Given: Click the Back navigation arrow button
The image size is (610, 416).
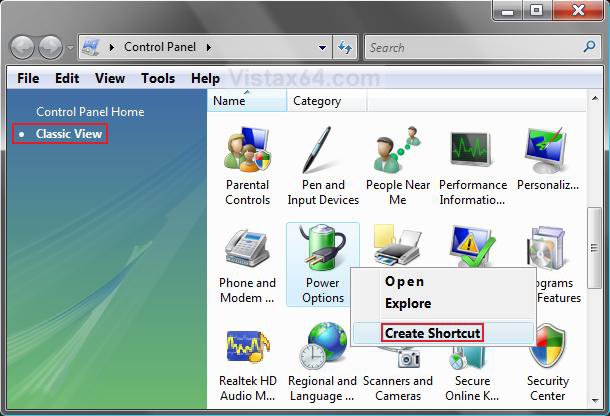Looking at the screenshot, I should coord(22,47).
